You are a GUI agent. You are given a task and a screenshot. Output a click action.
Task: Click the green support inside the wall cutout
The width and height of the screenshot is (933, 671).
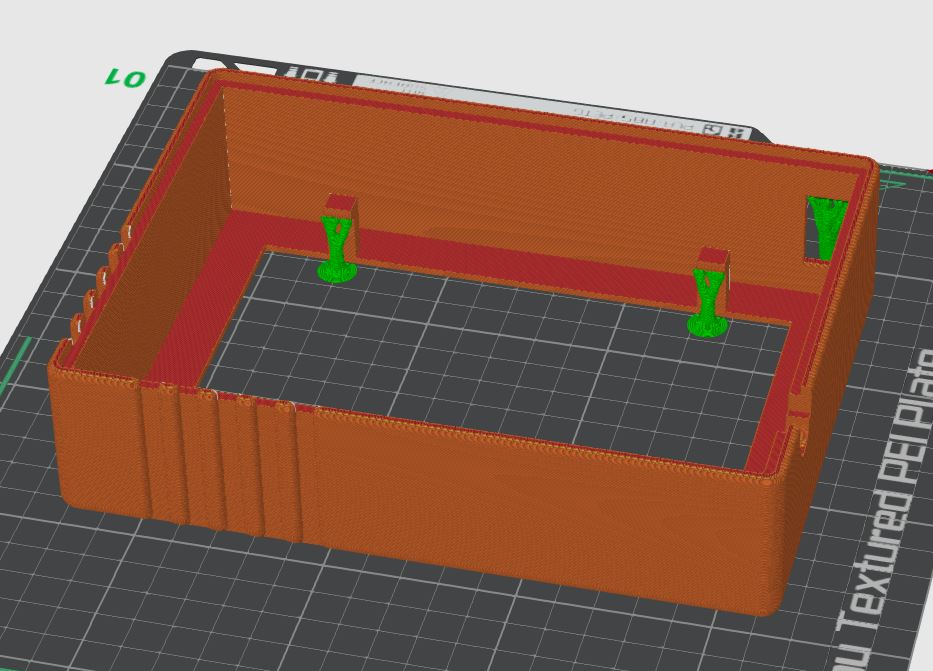click(x=827, y=228)
